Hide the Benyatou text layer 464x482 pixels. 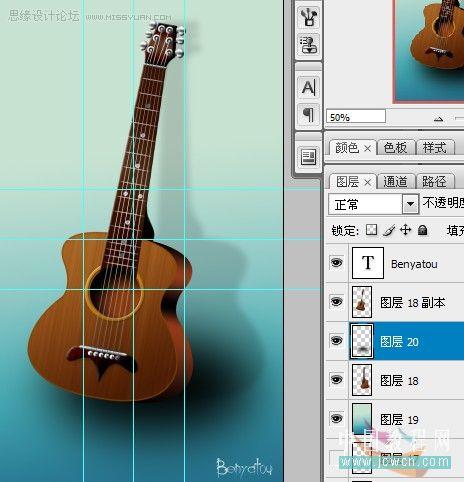tap(336, 263)
